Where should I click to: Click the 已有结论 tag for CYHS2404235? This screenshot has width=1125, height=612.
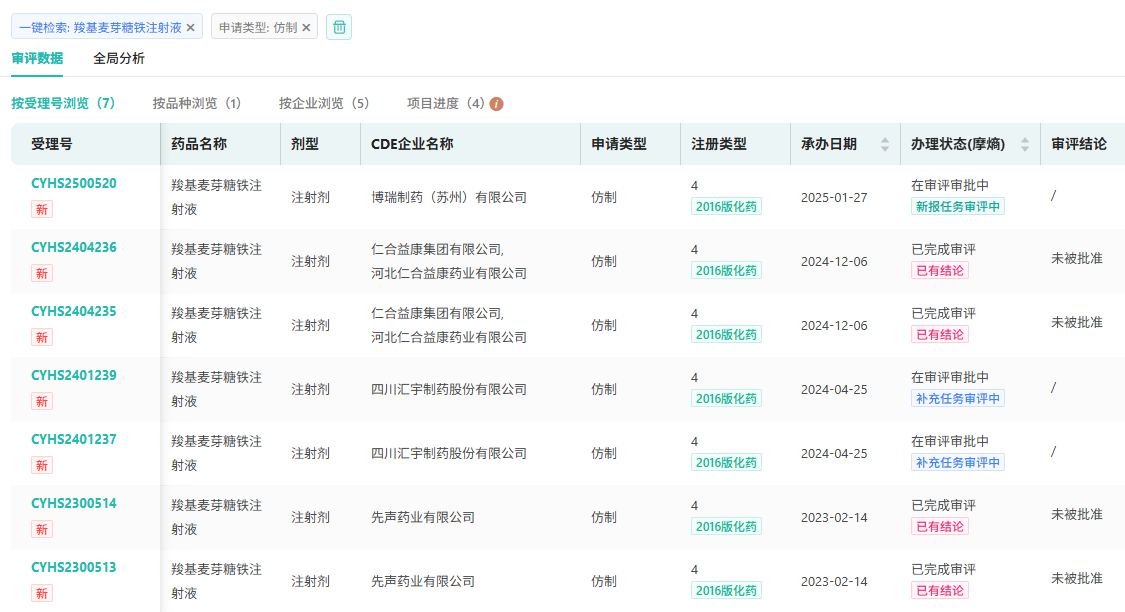point(940,335)
